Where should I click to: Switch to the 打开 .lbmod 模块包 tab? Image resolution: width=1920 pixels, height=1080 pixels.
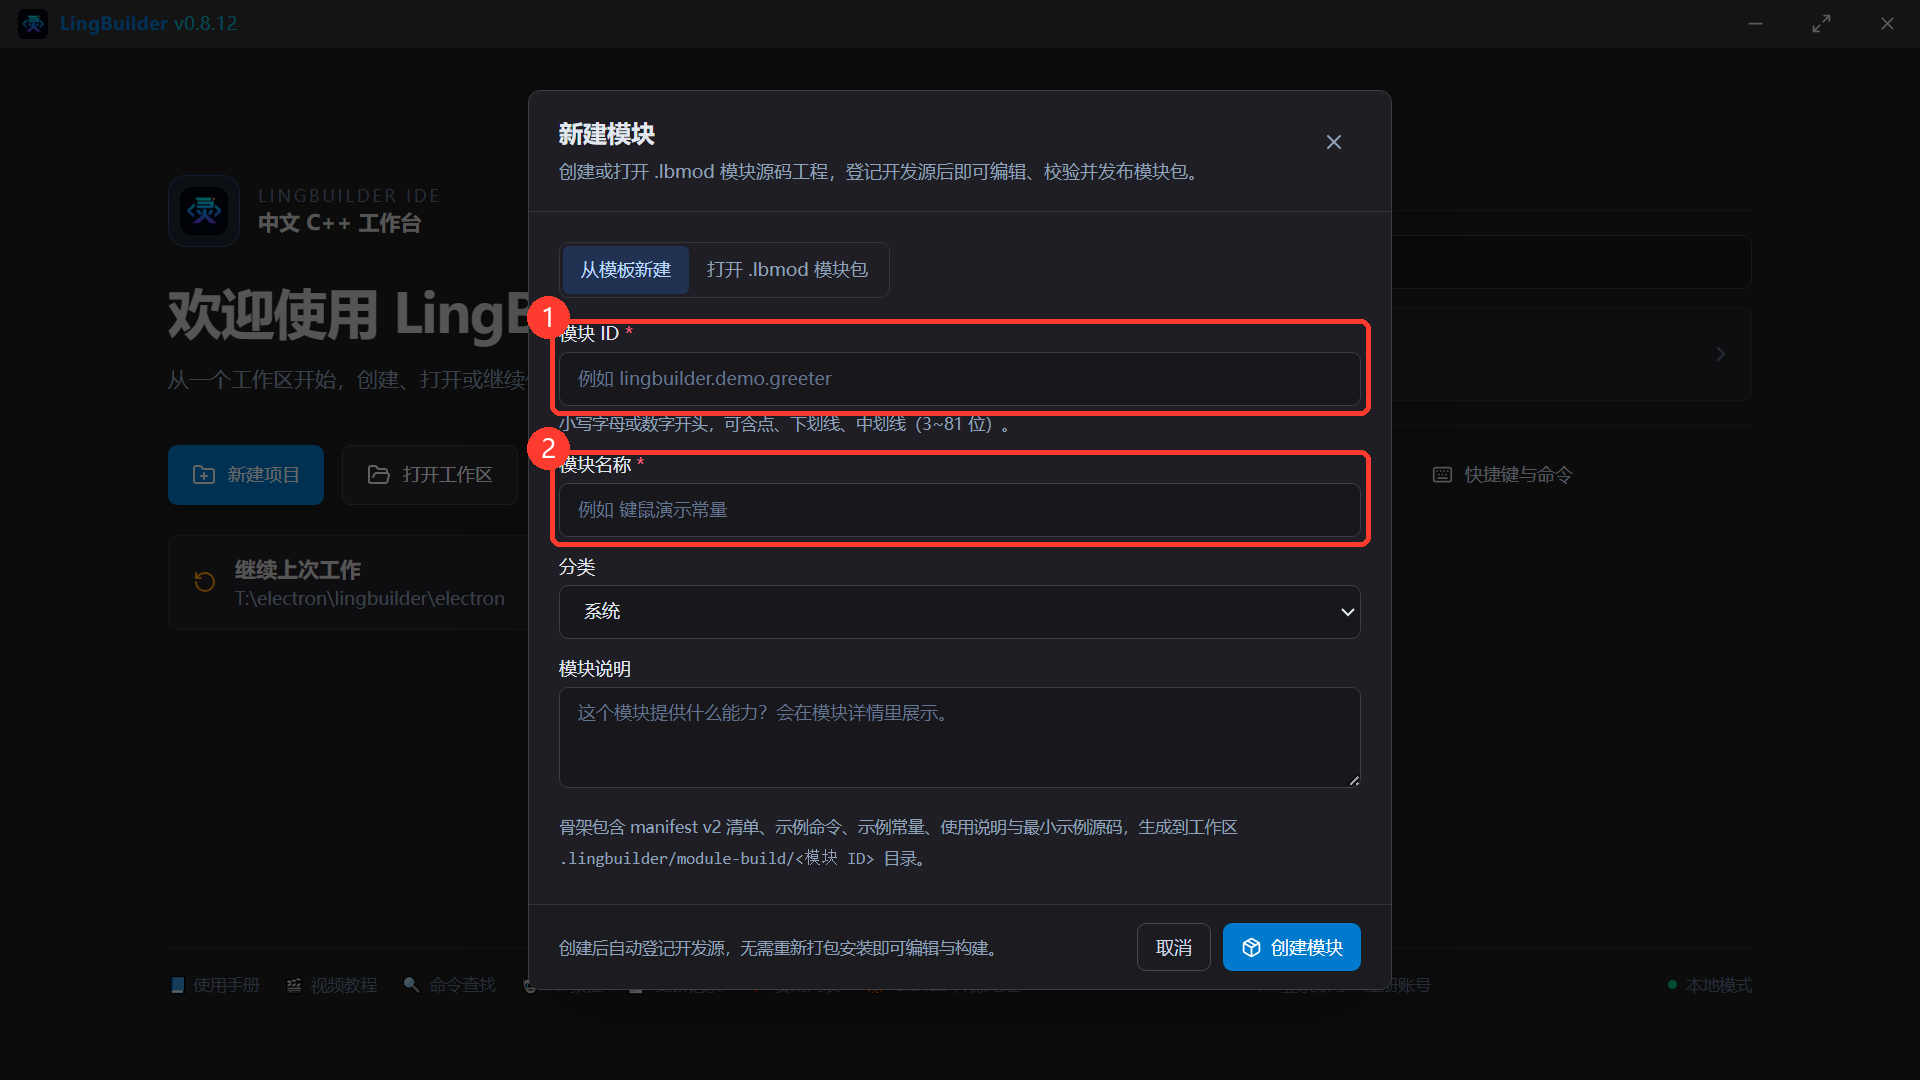click(x=787, y=270)
